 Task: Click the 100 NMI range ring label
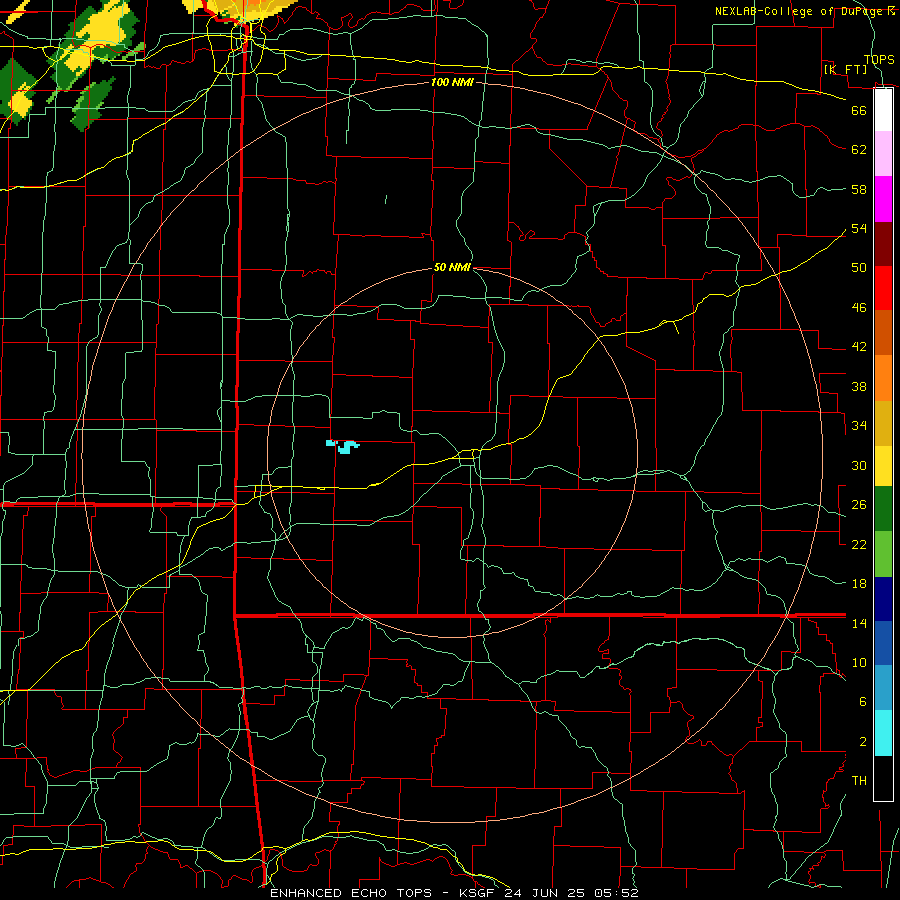click(452, 82)
